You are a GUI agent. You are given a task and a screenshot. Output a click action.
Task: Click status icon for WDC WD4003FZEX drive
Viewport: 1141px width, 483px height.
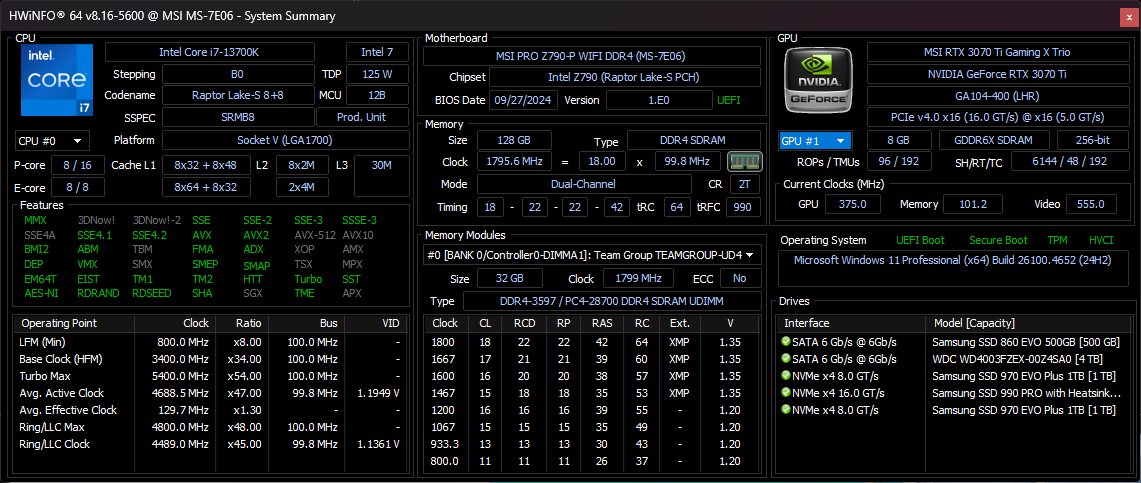click(786, 359)
